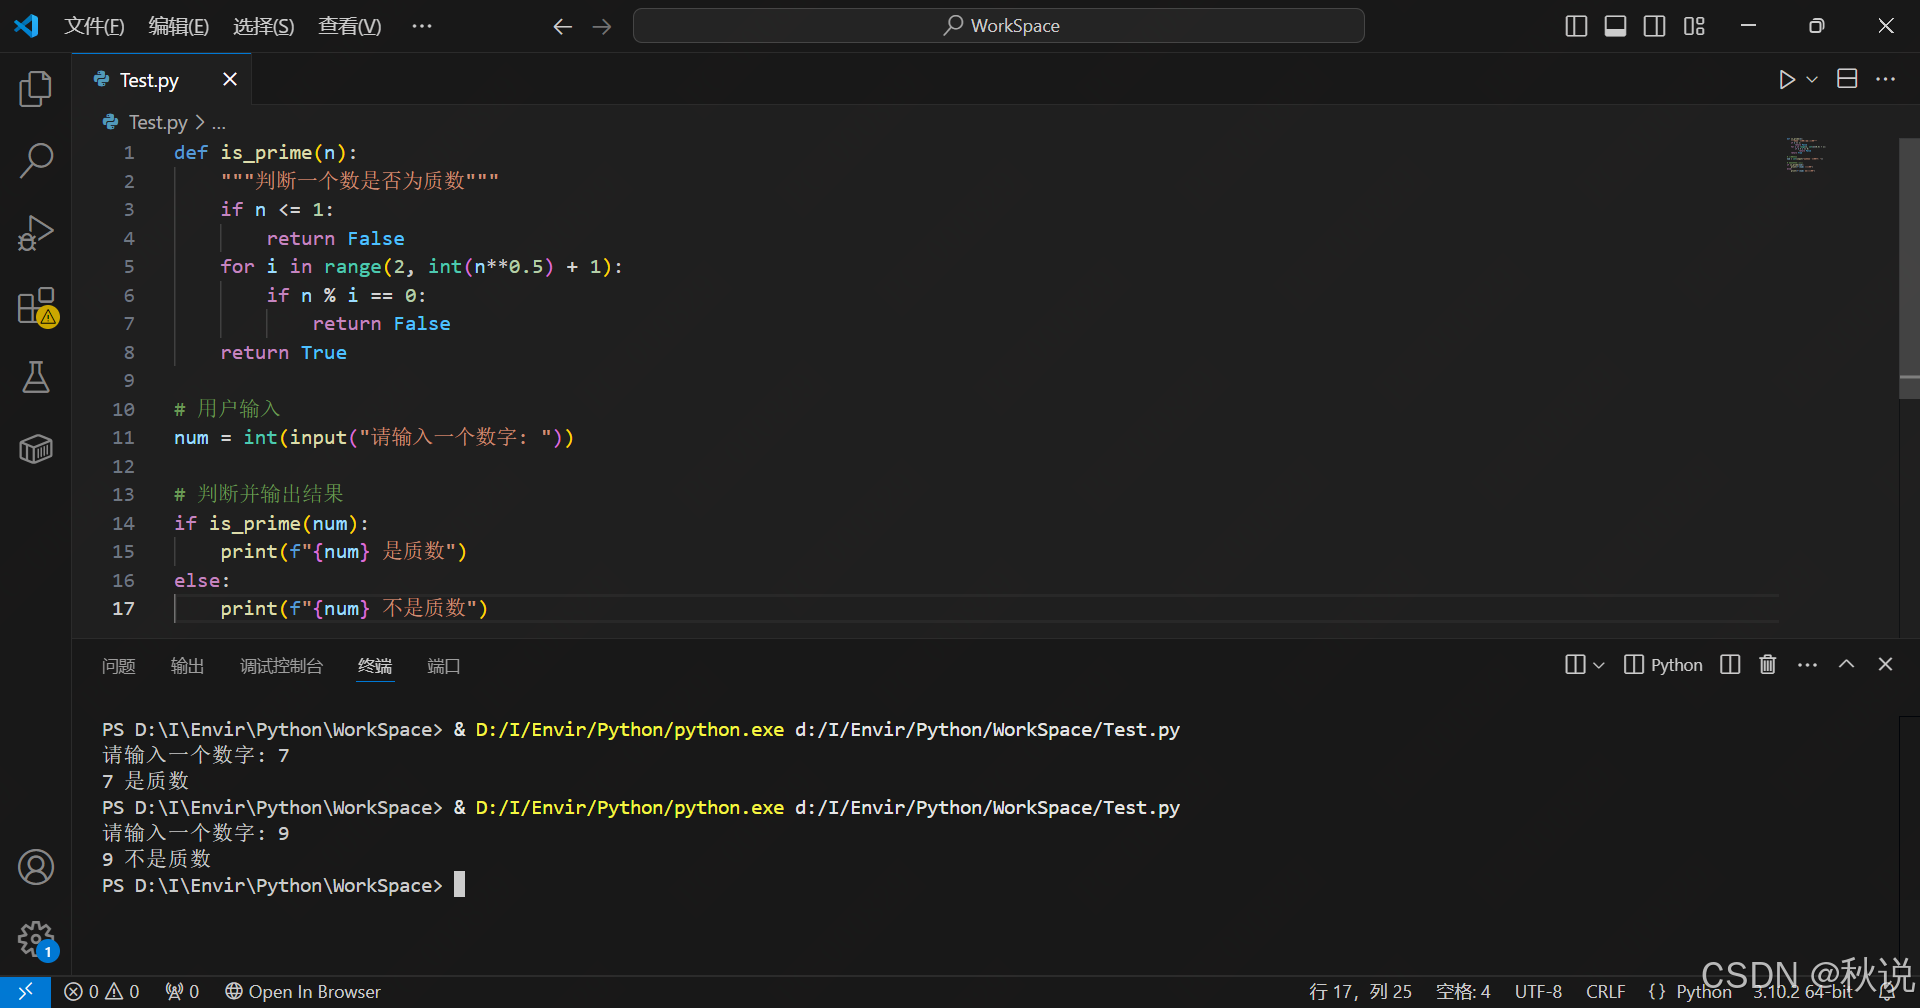Image resolution: width=1920 pixels, height=1008 pixels.
Task: Open the 查看(V) menu
Action: 350,26
